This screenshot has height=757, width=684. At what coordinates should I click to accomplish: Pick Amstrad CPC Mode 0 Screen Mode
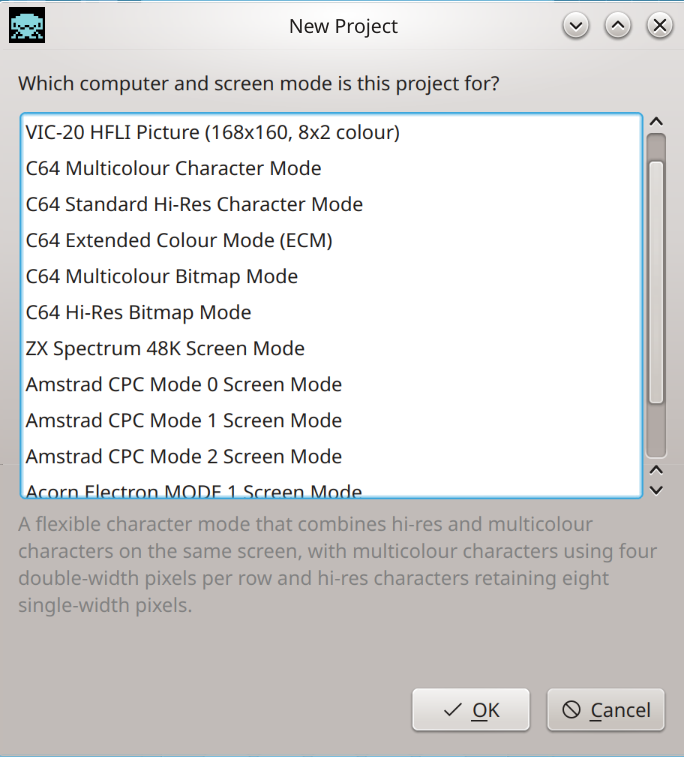(x=332, y=385)
